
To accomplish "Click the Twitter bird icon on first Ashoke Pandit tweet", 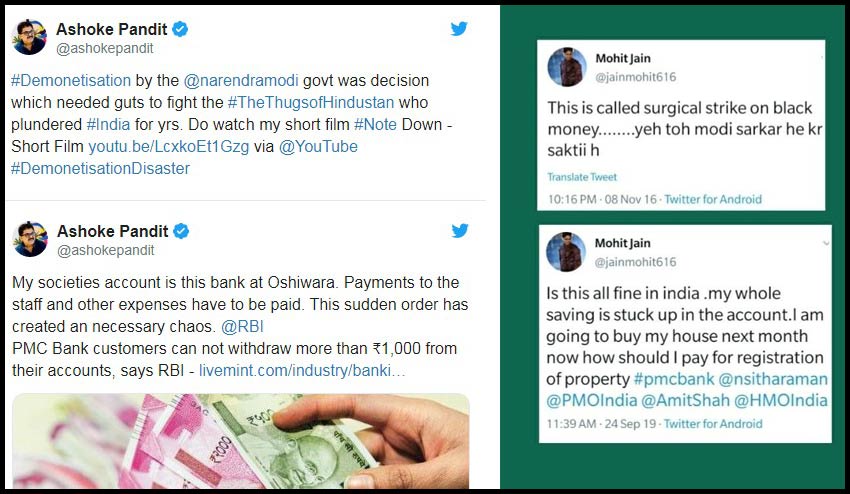I will point(459,28).
